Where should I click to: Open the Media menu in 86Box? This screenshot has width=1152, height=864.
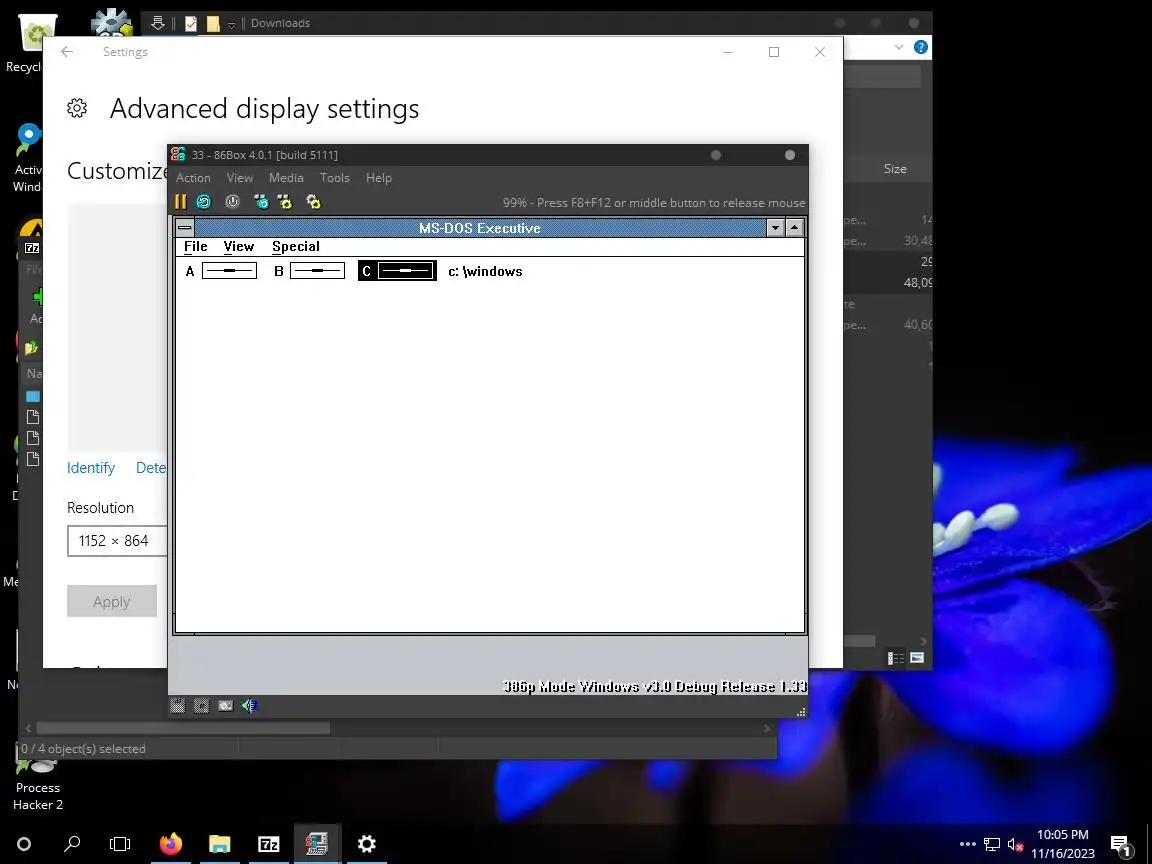(286, 178)
